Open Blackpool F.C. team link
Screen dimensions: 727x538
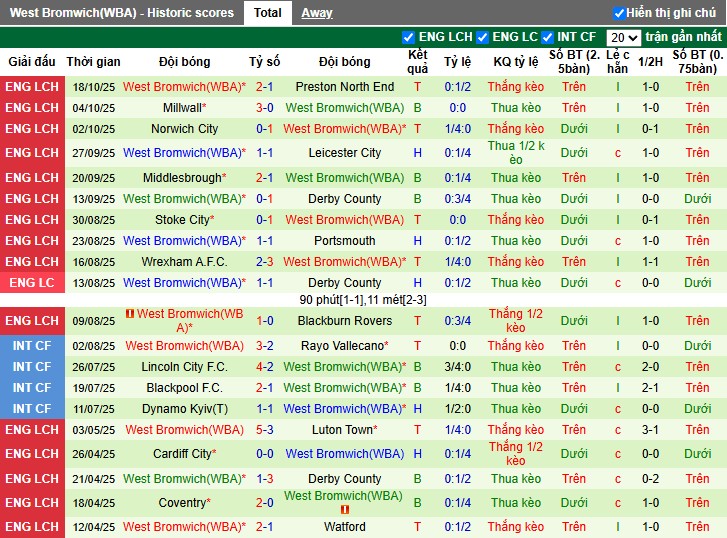click(x=185, y=387)
